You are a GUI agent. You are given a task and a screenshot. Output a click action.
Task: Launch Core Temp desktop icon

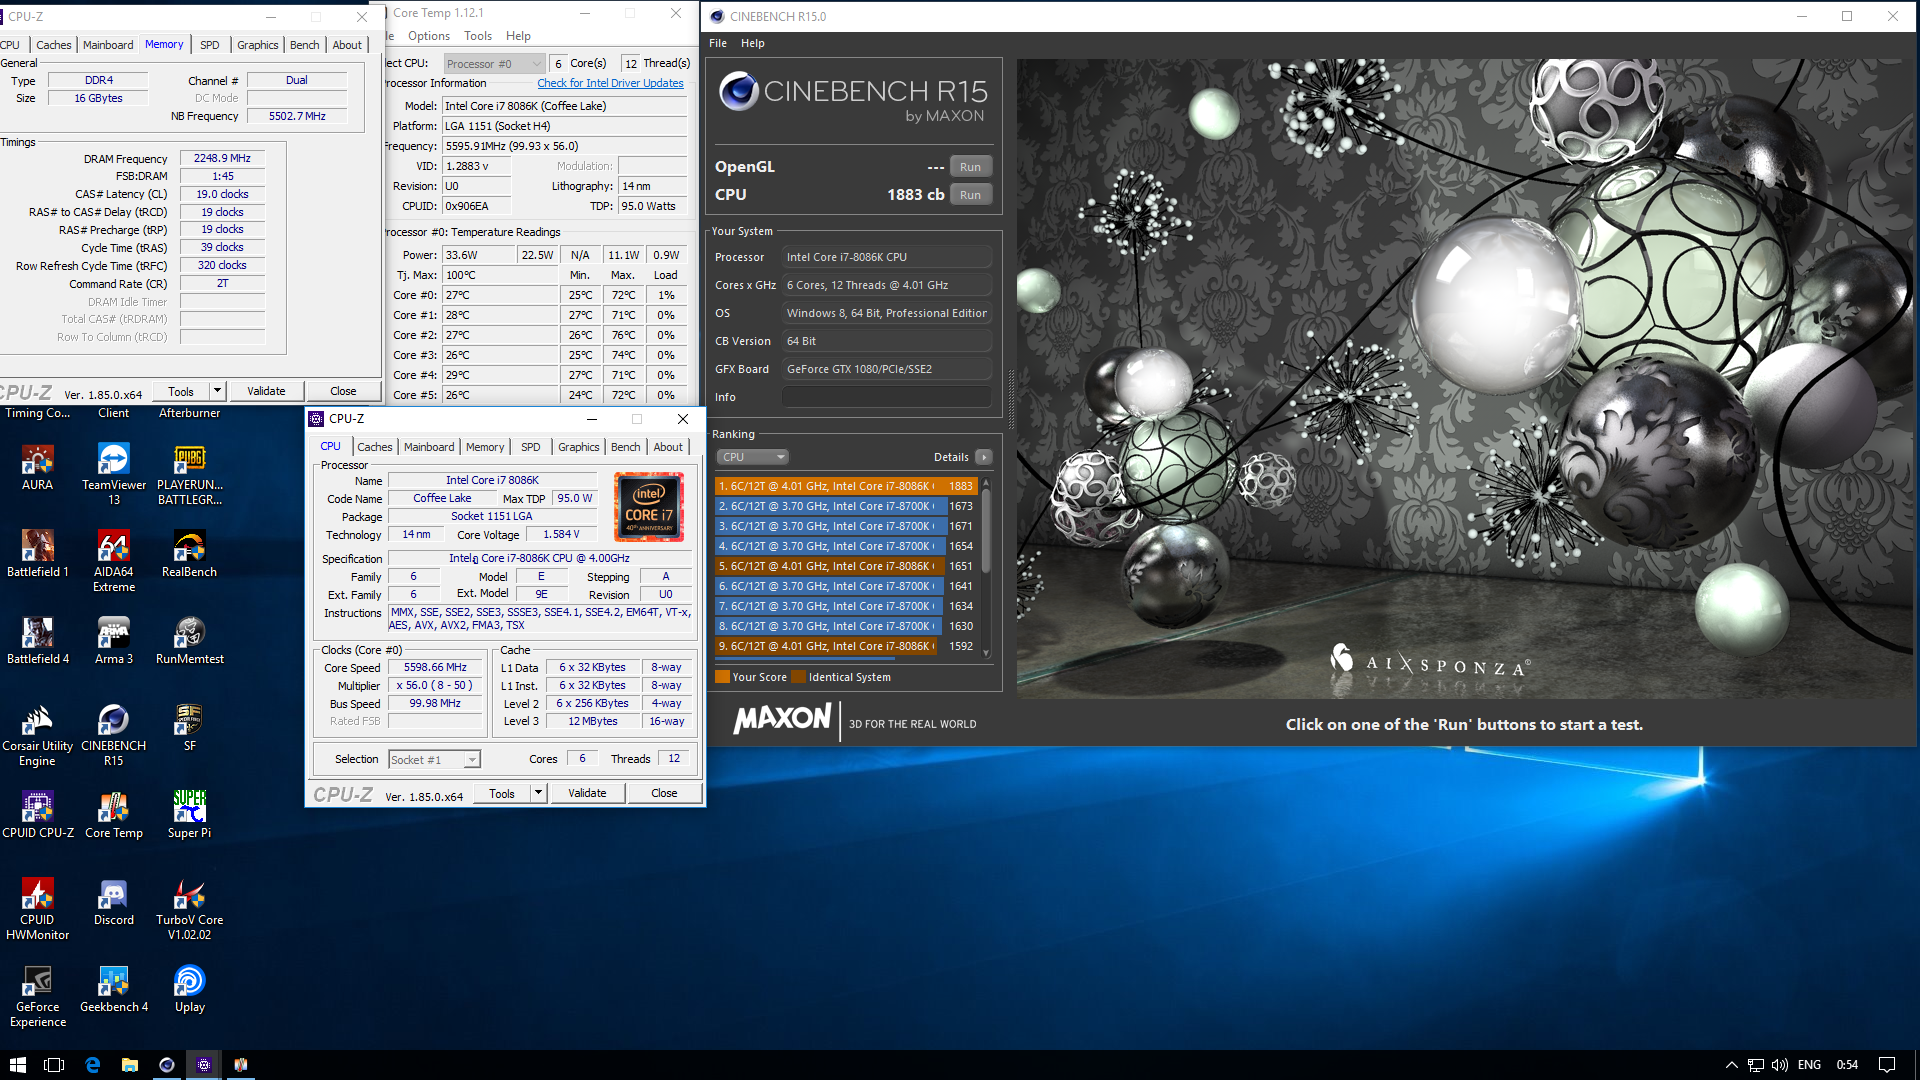(114, 816)
